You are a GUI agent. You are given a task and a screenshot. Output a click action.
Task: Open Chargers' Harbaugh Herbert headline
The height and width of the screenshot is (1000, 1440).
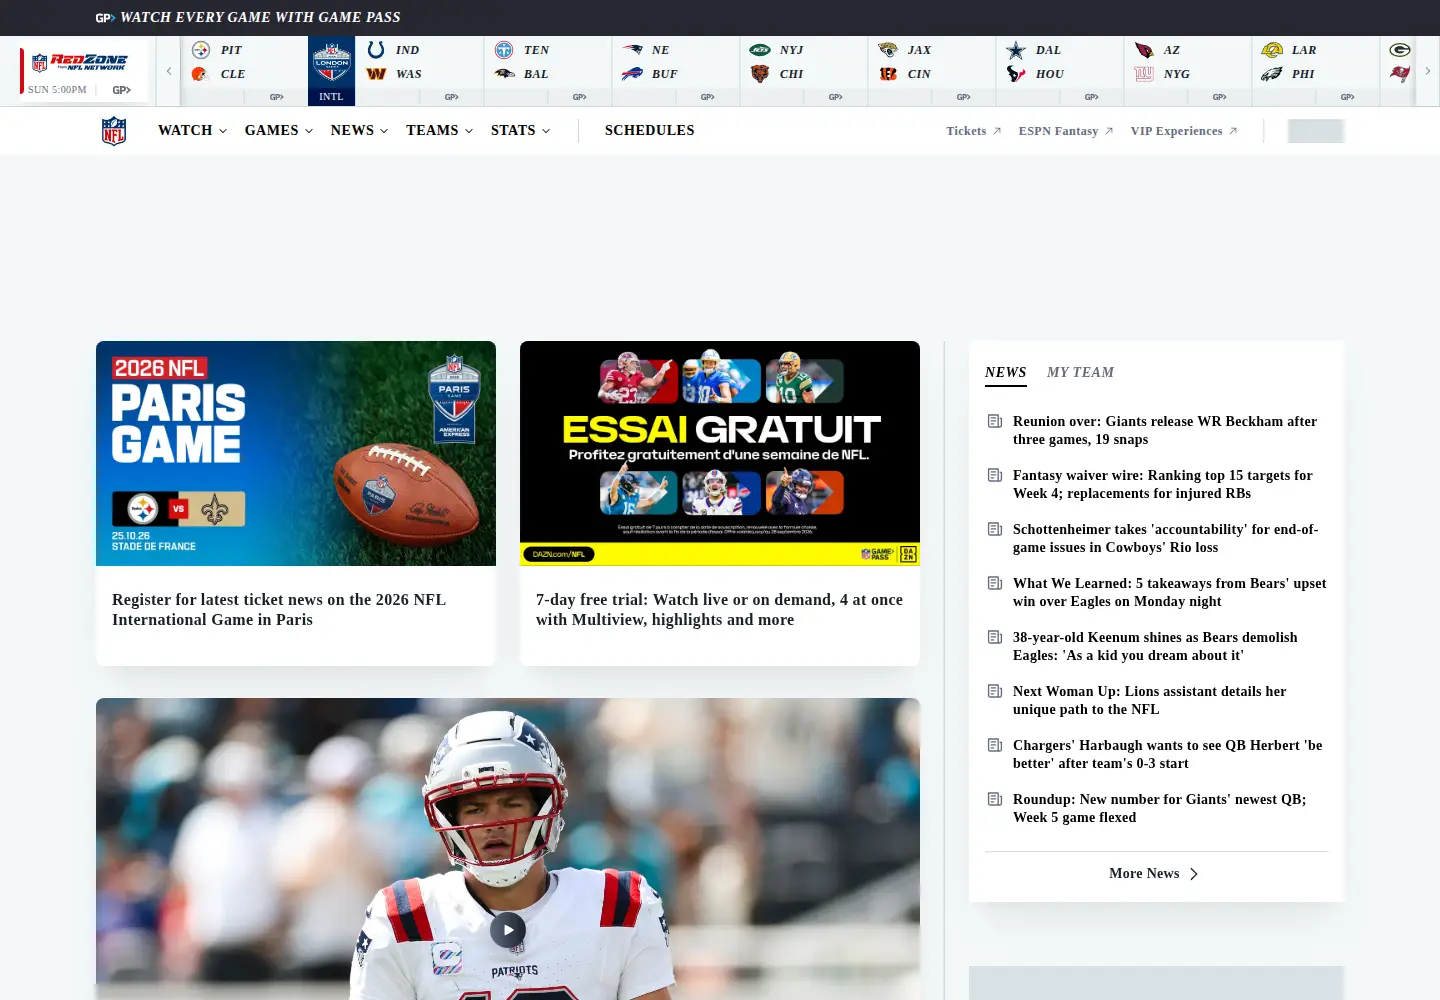pos(1168,754)
